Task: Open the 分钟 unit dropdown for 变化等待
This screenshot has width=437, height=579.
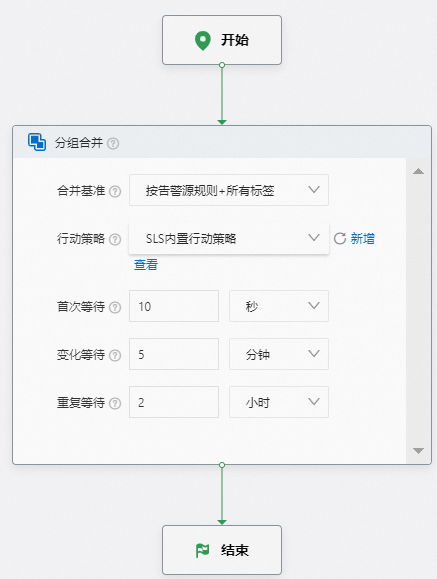Action: click(279, 354)
